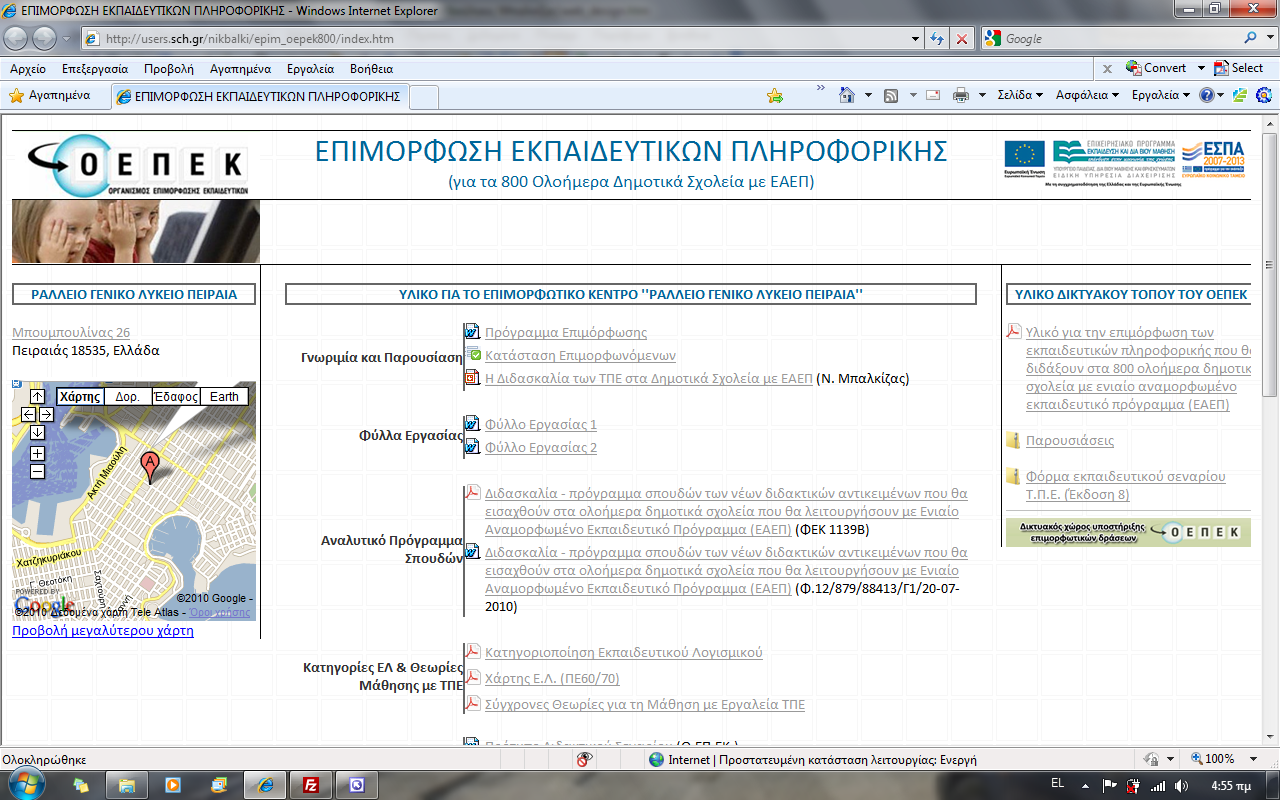This screenshot has width=1280, height=800.
Task: Click the Read Mail envelope icon
Action: [932, 96]
